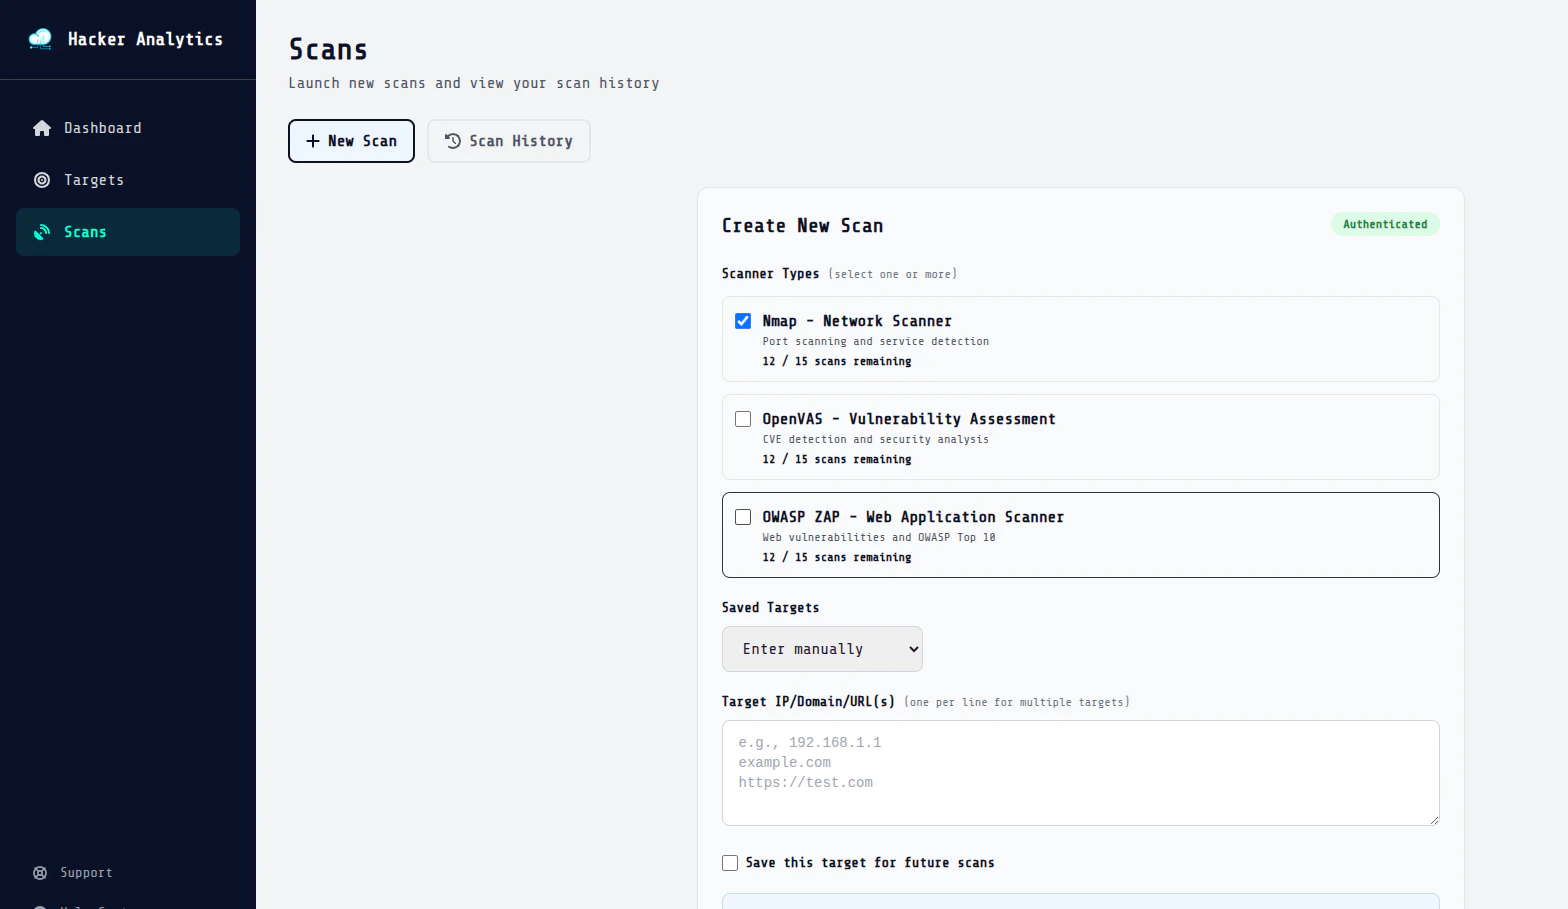
Task: Enable the OpenVAS Vulnerability Assessment checkbox
Action: point(743,419)
